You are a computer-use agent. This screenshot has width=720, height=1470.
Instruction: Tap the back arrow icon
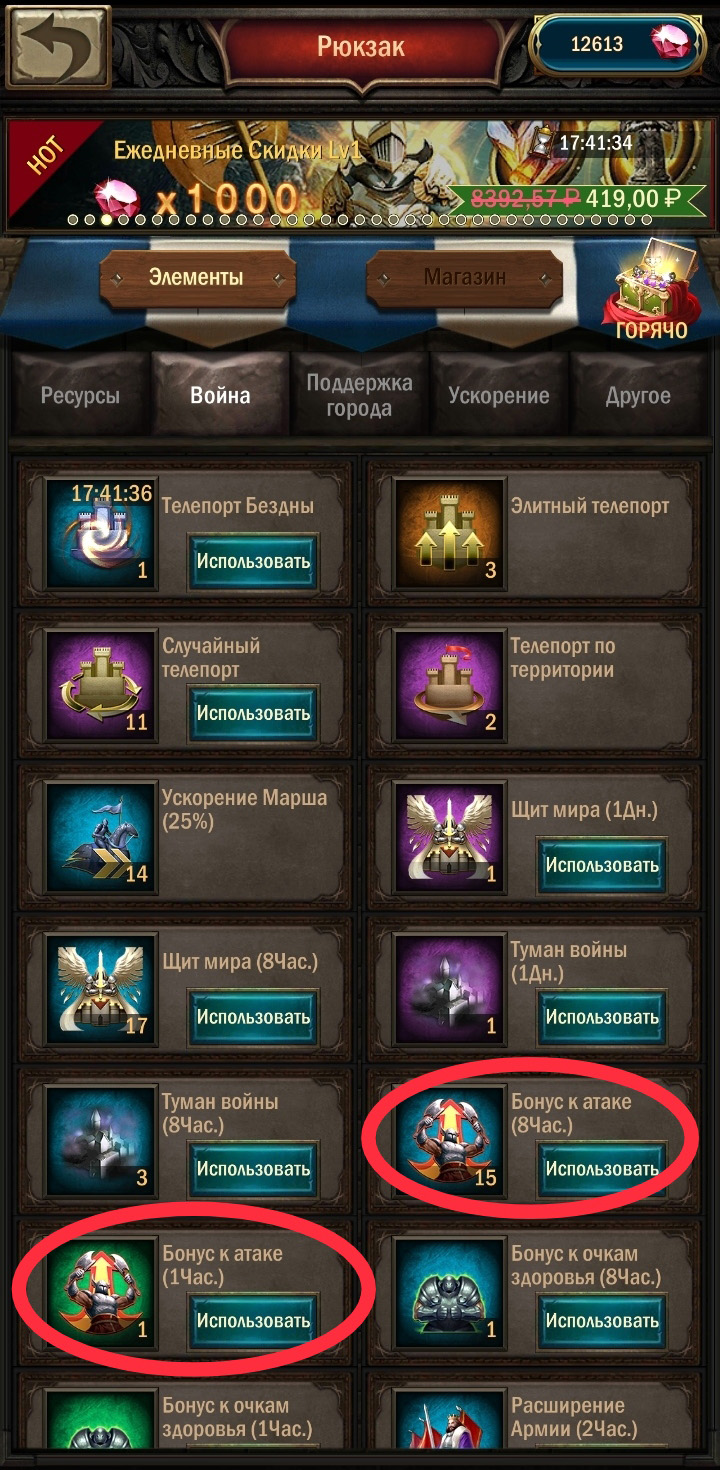click(x=58, y=46)
